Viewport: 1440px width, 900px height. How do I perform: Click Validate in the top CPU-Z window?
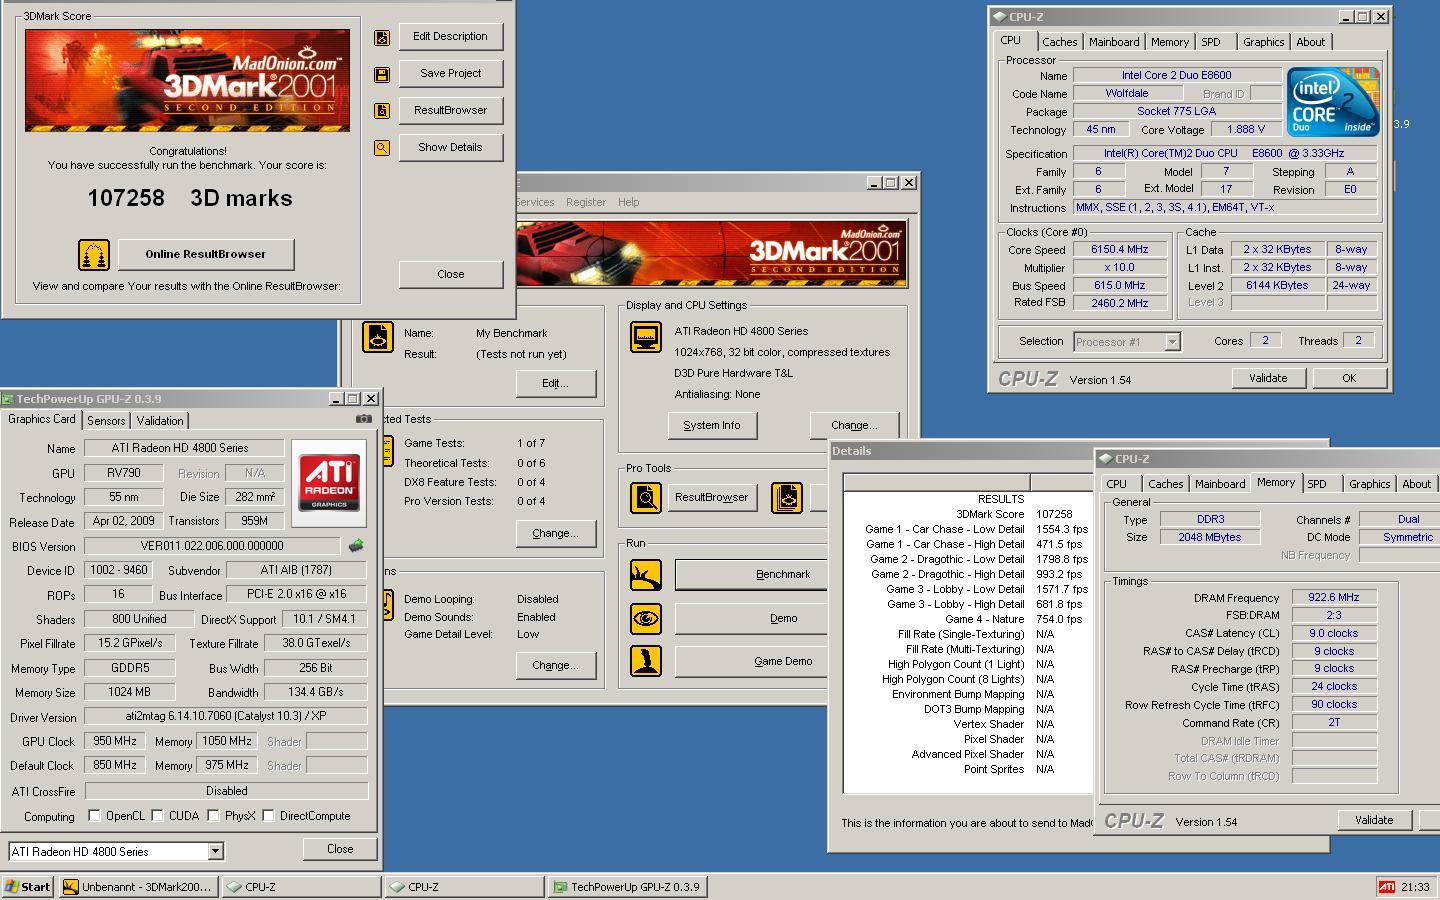1268,378
